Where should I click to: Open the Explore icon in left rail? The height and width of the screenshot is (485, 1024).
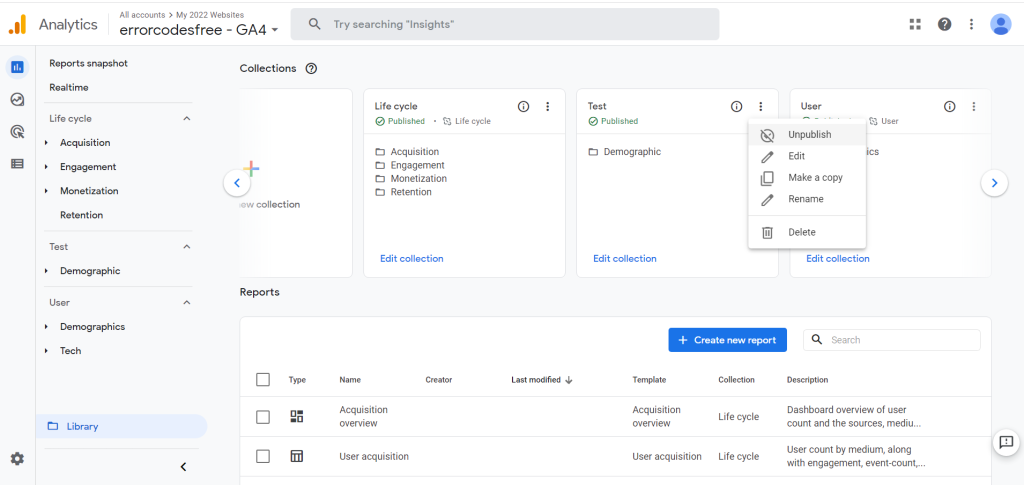17,99
